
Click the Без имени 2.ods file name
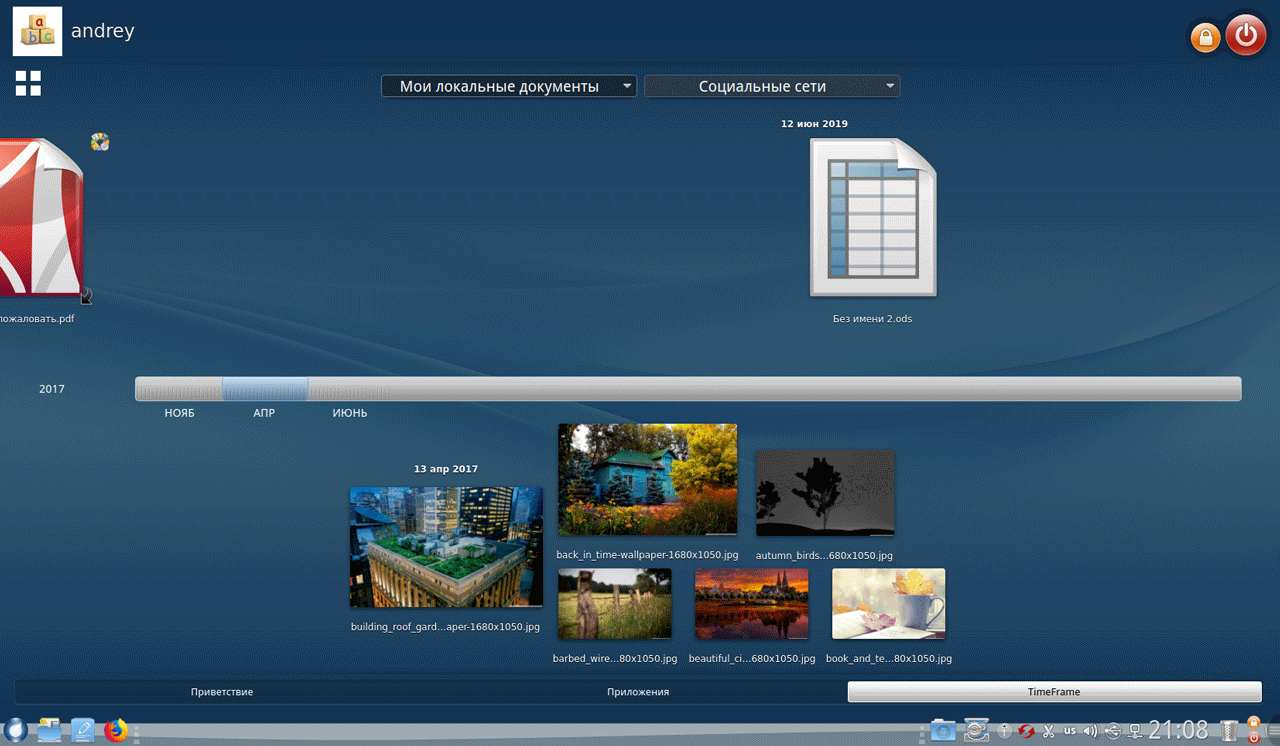click(x=873, y=319)
